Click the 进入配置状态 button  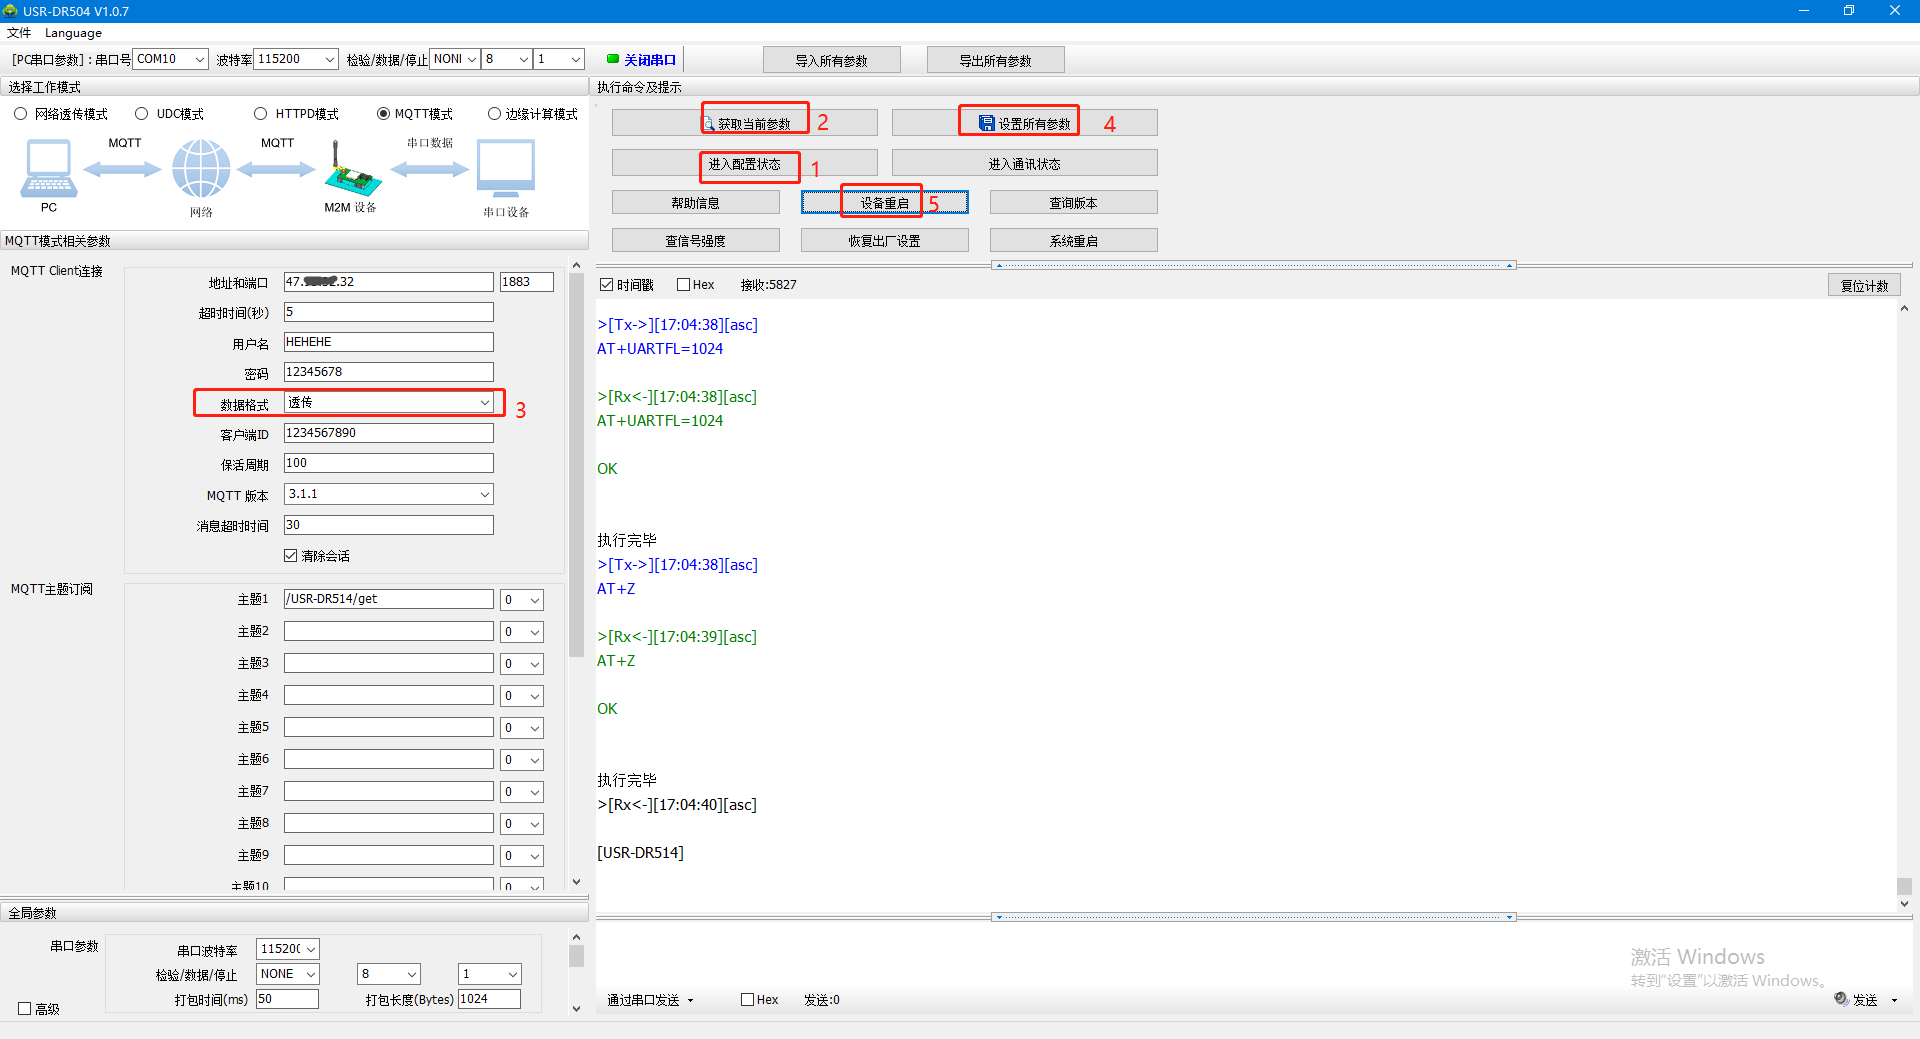coord(745,164)
